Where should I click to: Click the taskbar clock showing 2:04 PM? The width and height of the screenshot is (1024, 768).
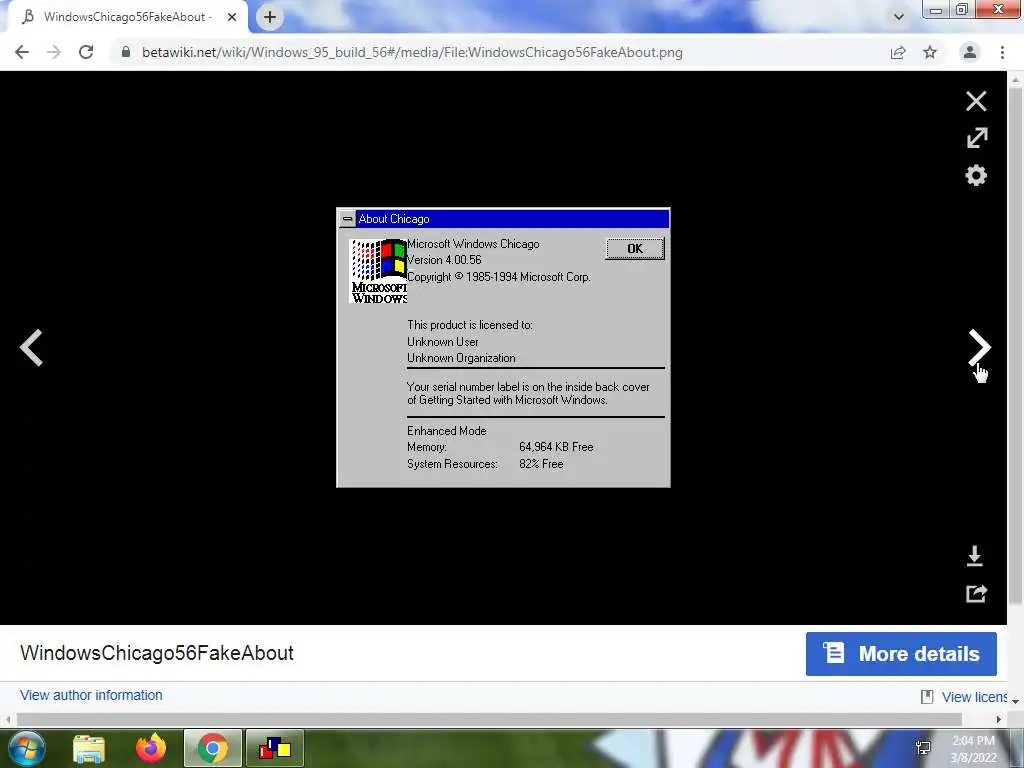click(974, 749)
